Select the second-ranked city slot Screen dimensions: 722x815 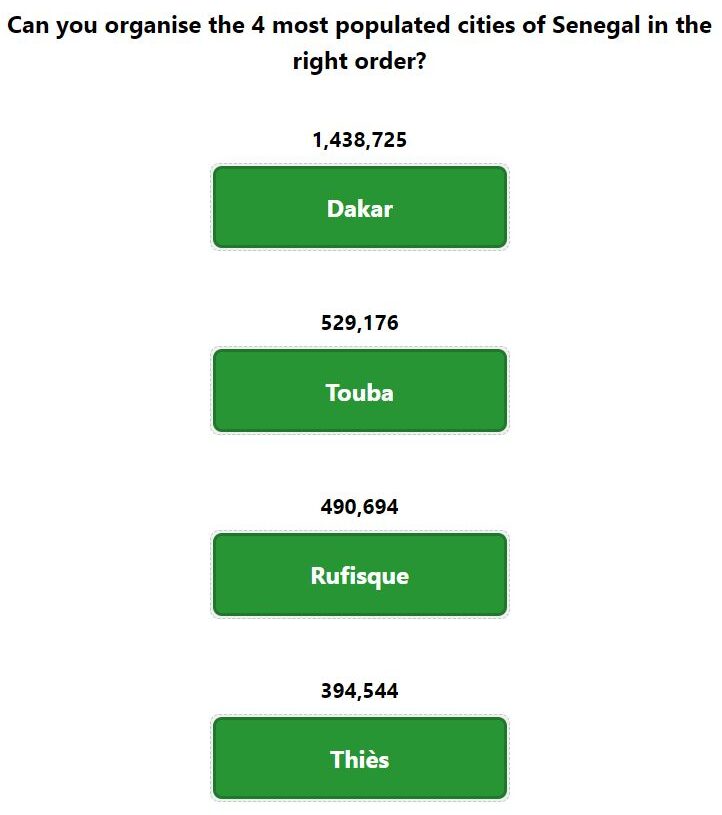click(360, 390)
